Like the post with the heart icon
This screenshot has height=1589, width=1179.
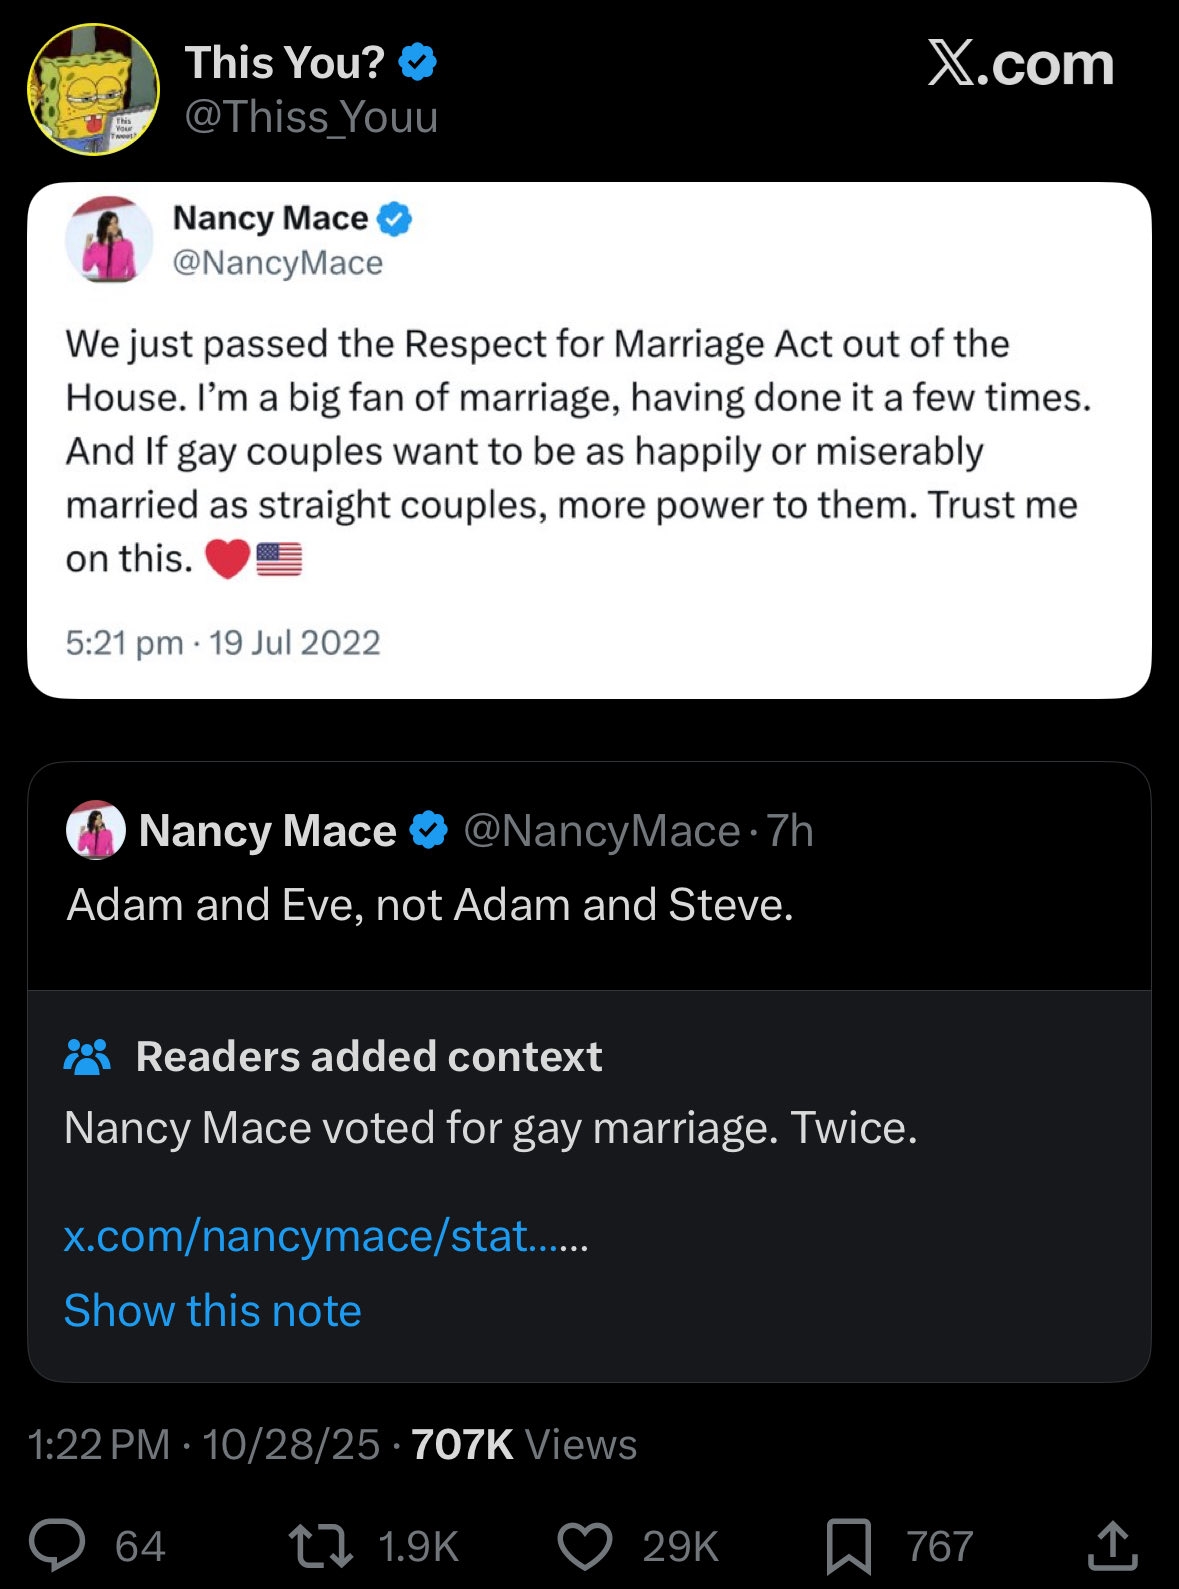[585, 1545]
